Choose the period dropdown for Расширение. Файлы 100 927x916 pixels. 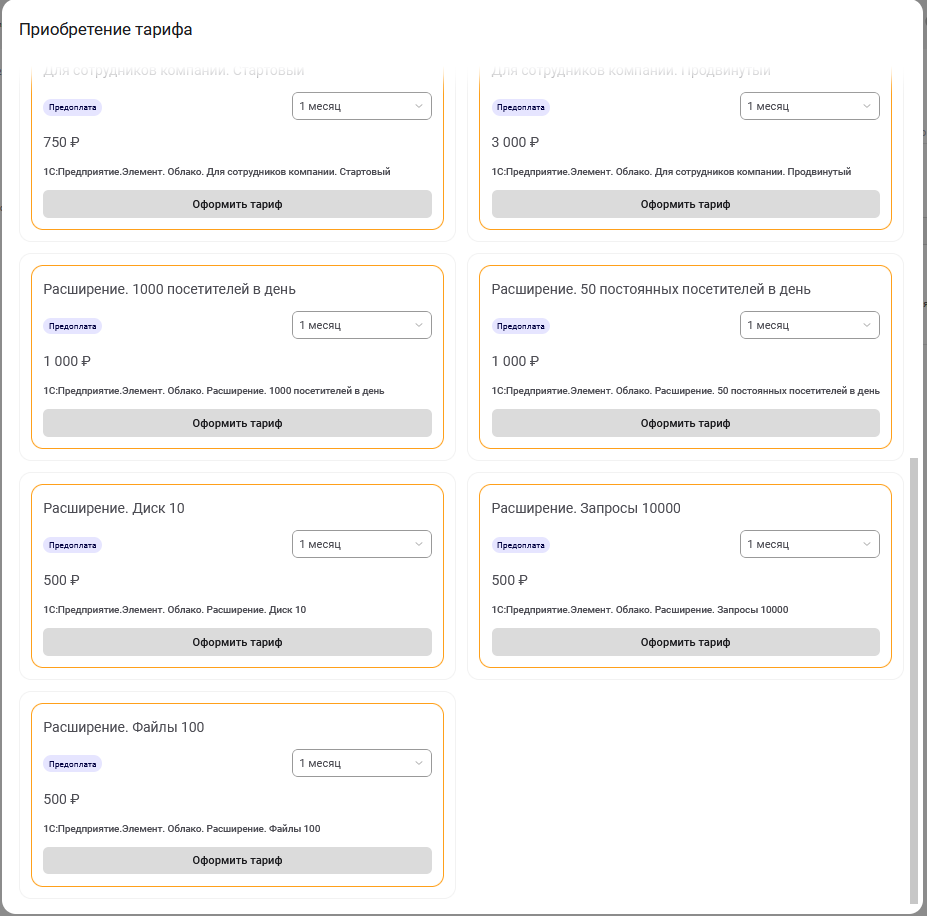pos(362,763)
